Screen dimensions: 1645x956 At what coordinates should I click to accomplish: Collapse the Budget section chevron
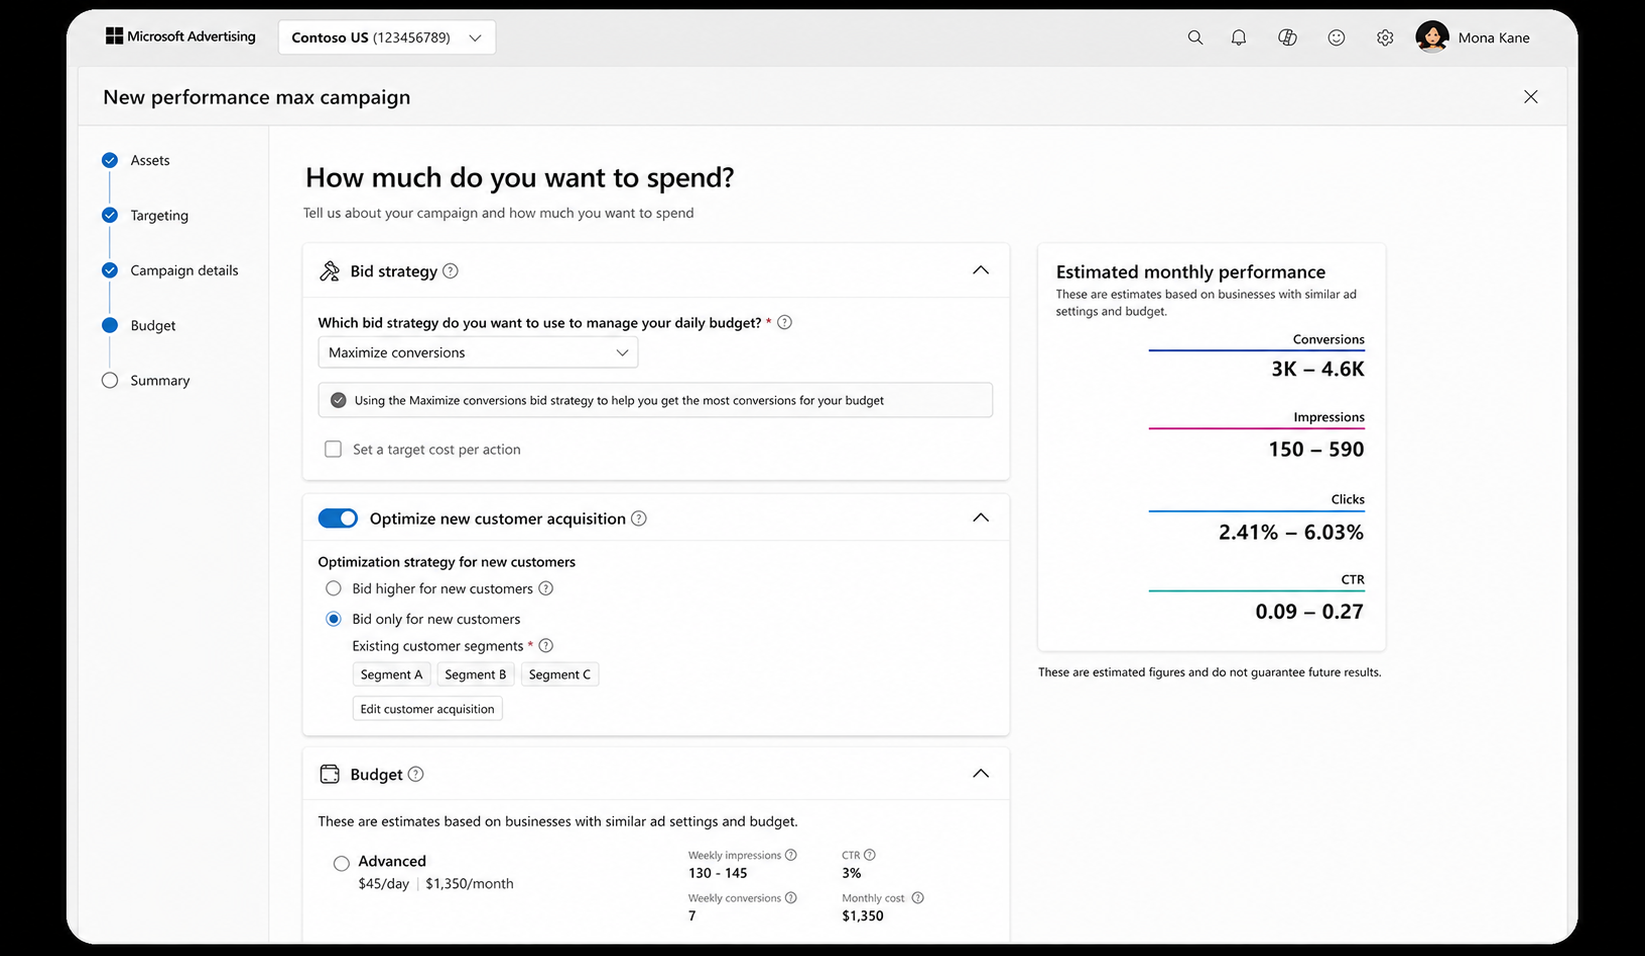pos(981,773)
